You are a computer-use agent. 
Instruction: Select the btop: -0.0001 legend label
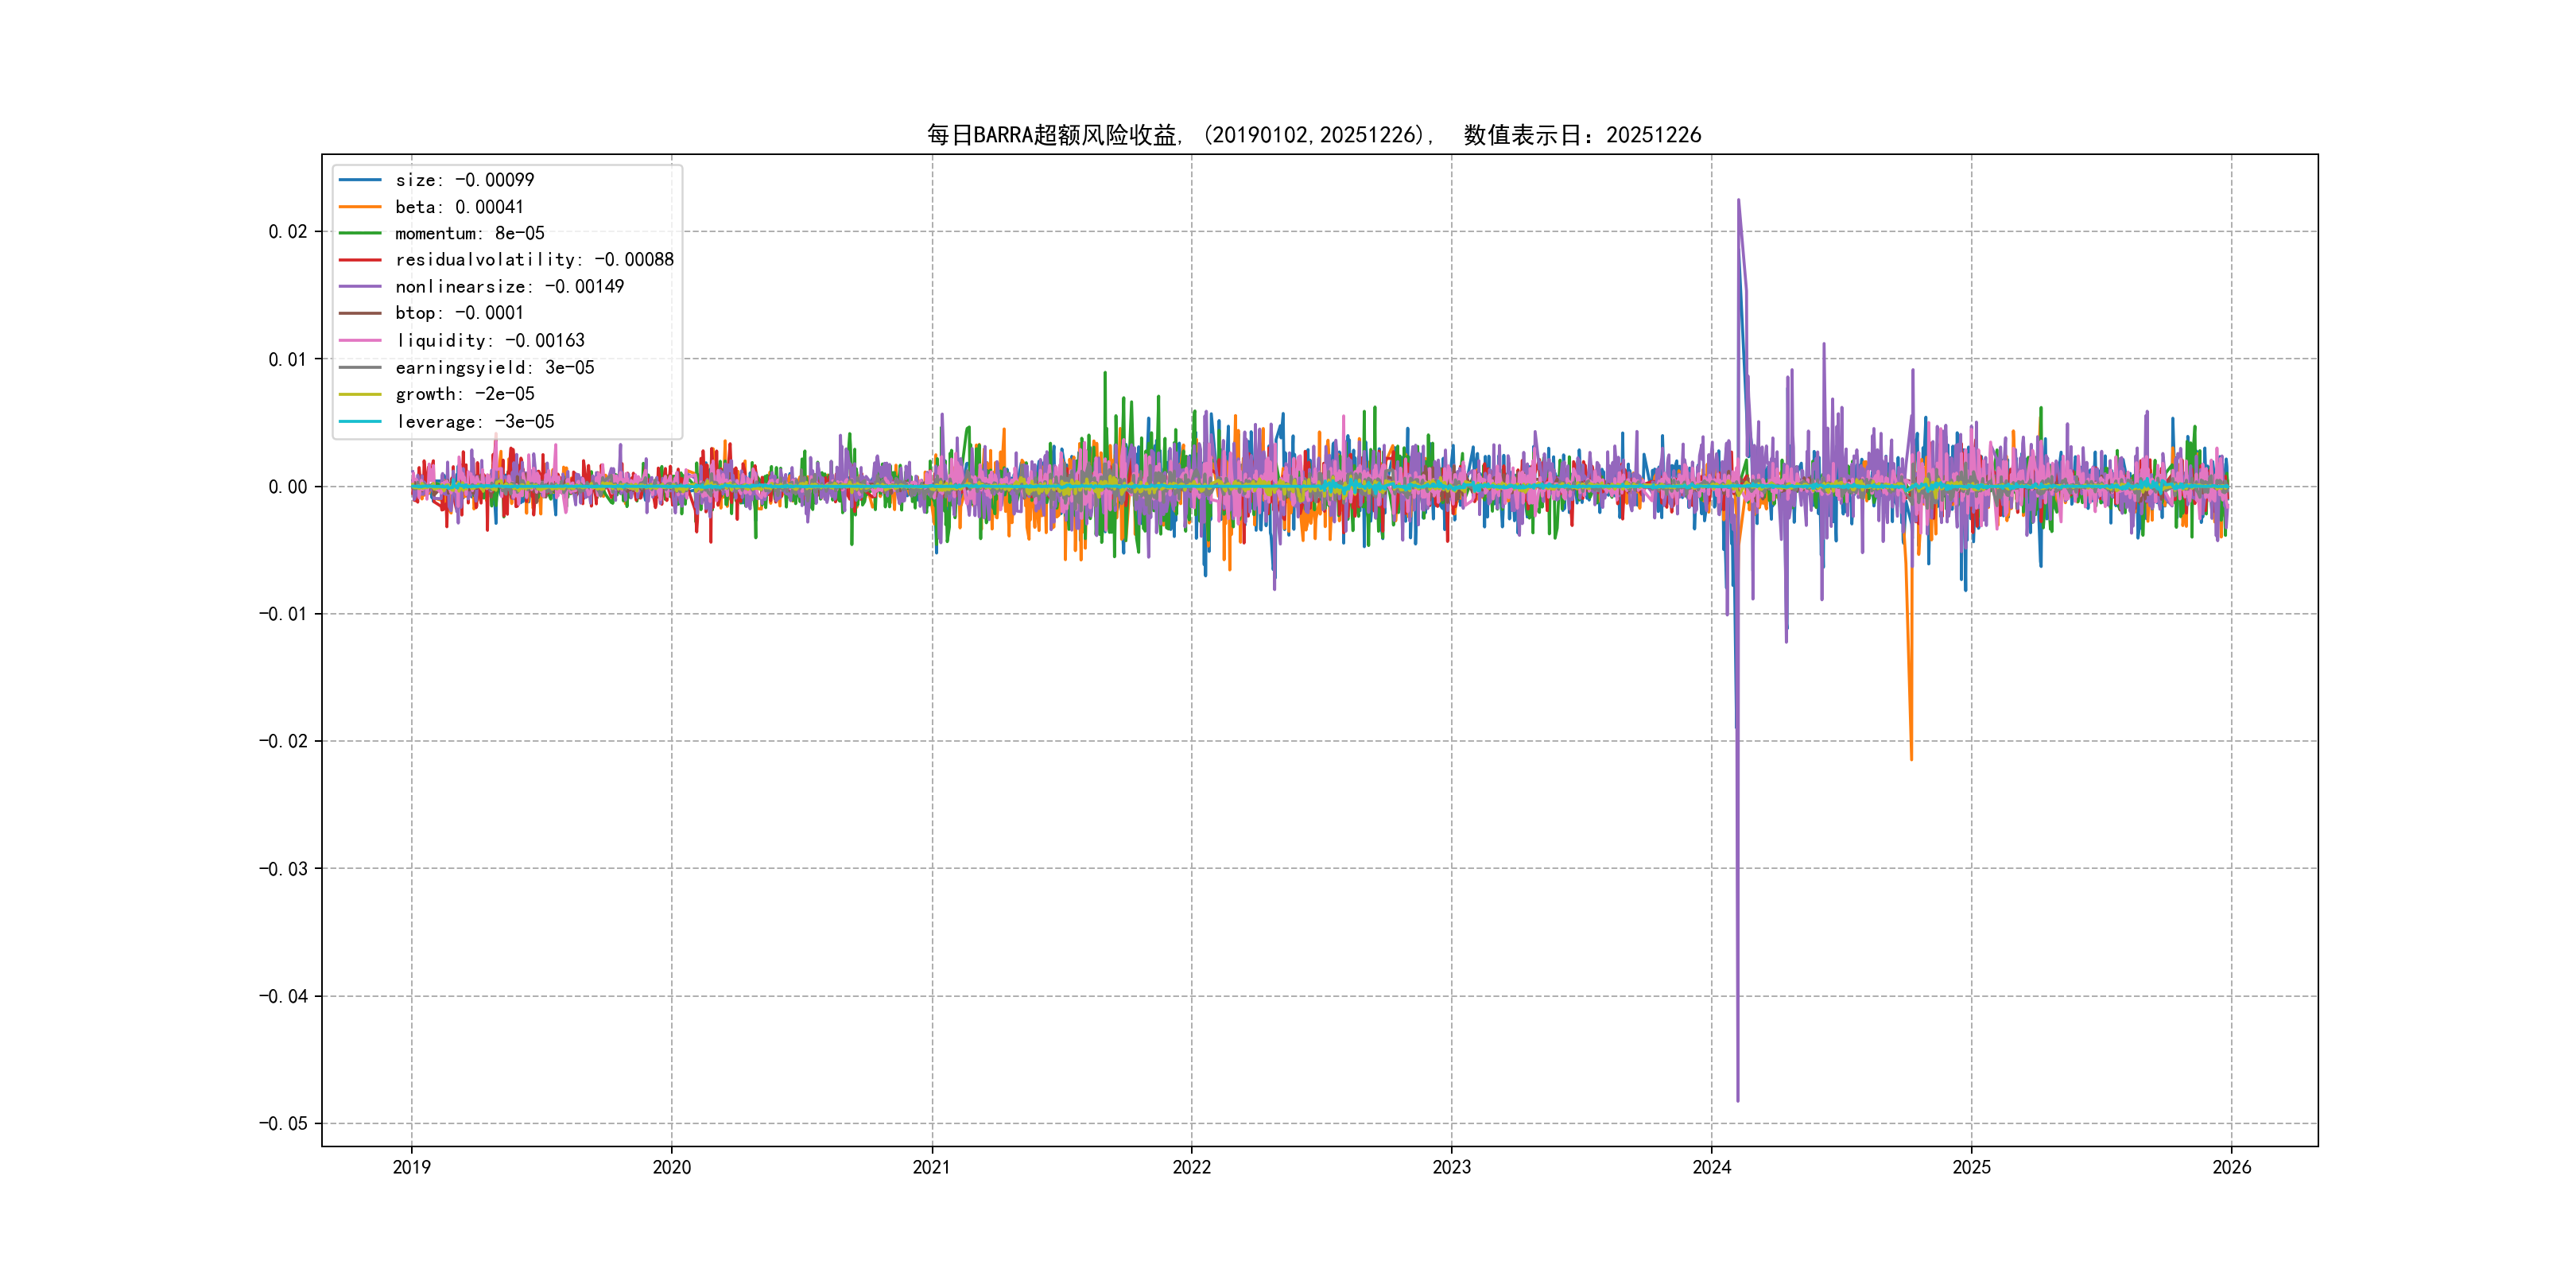(459, 313)
